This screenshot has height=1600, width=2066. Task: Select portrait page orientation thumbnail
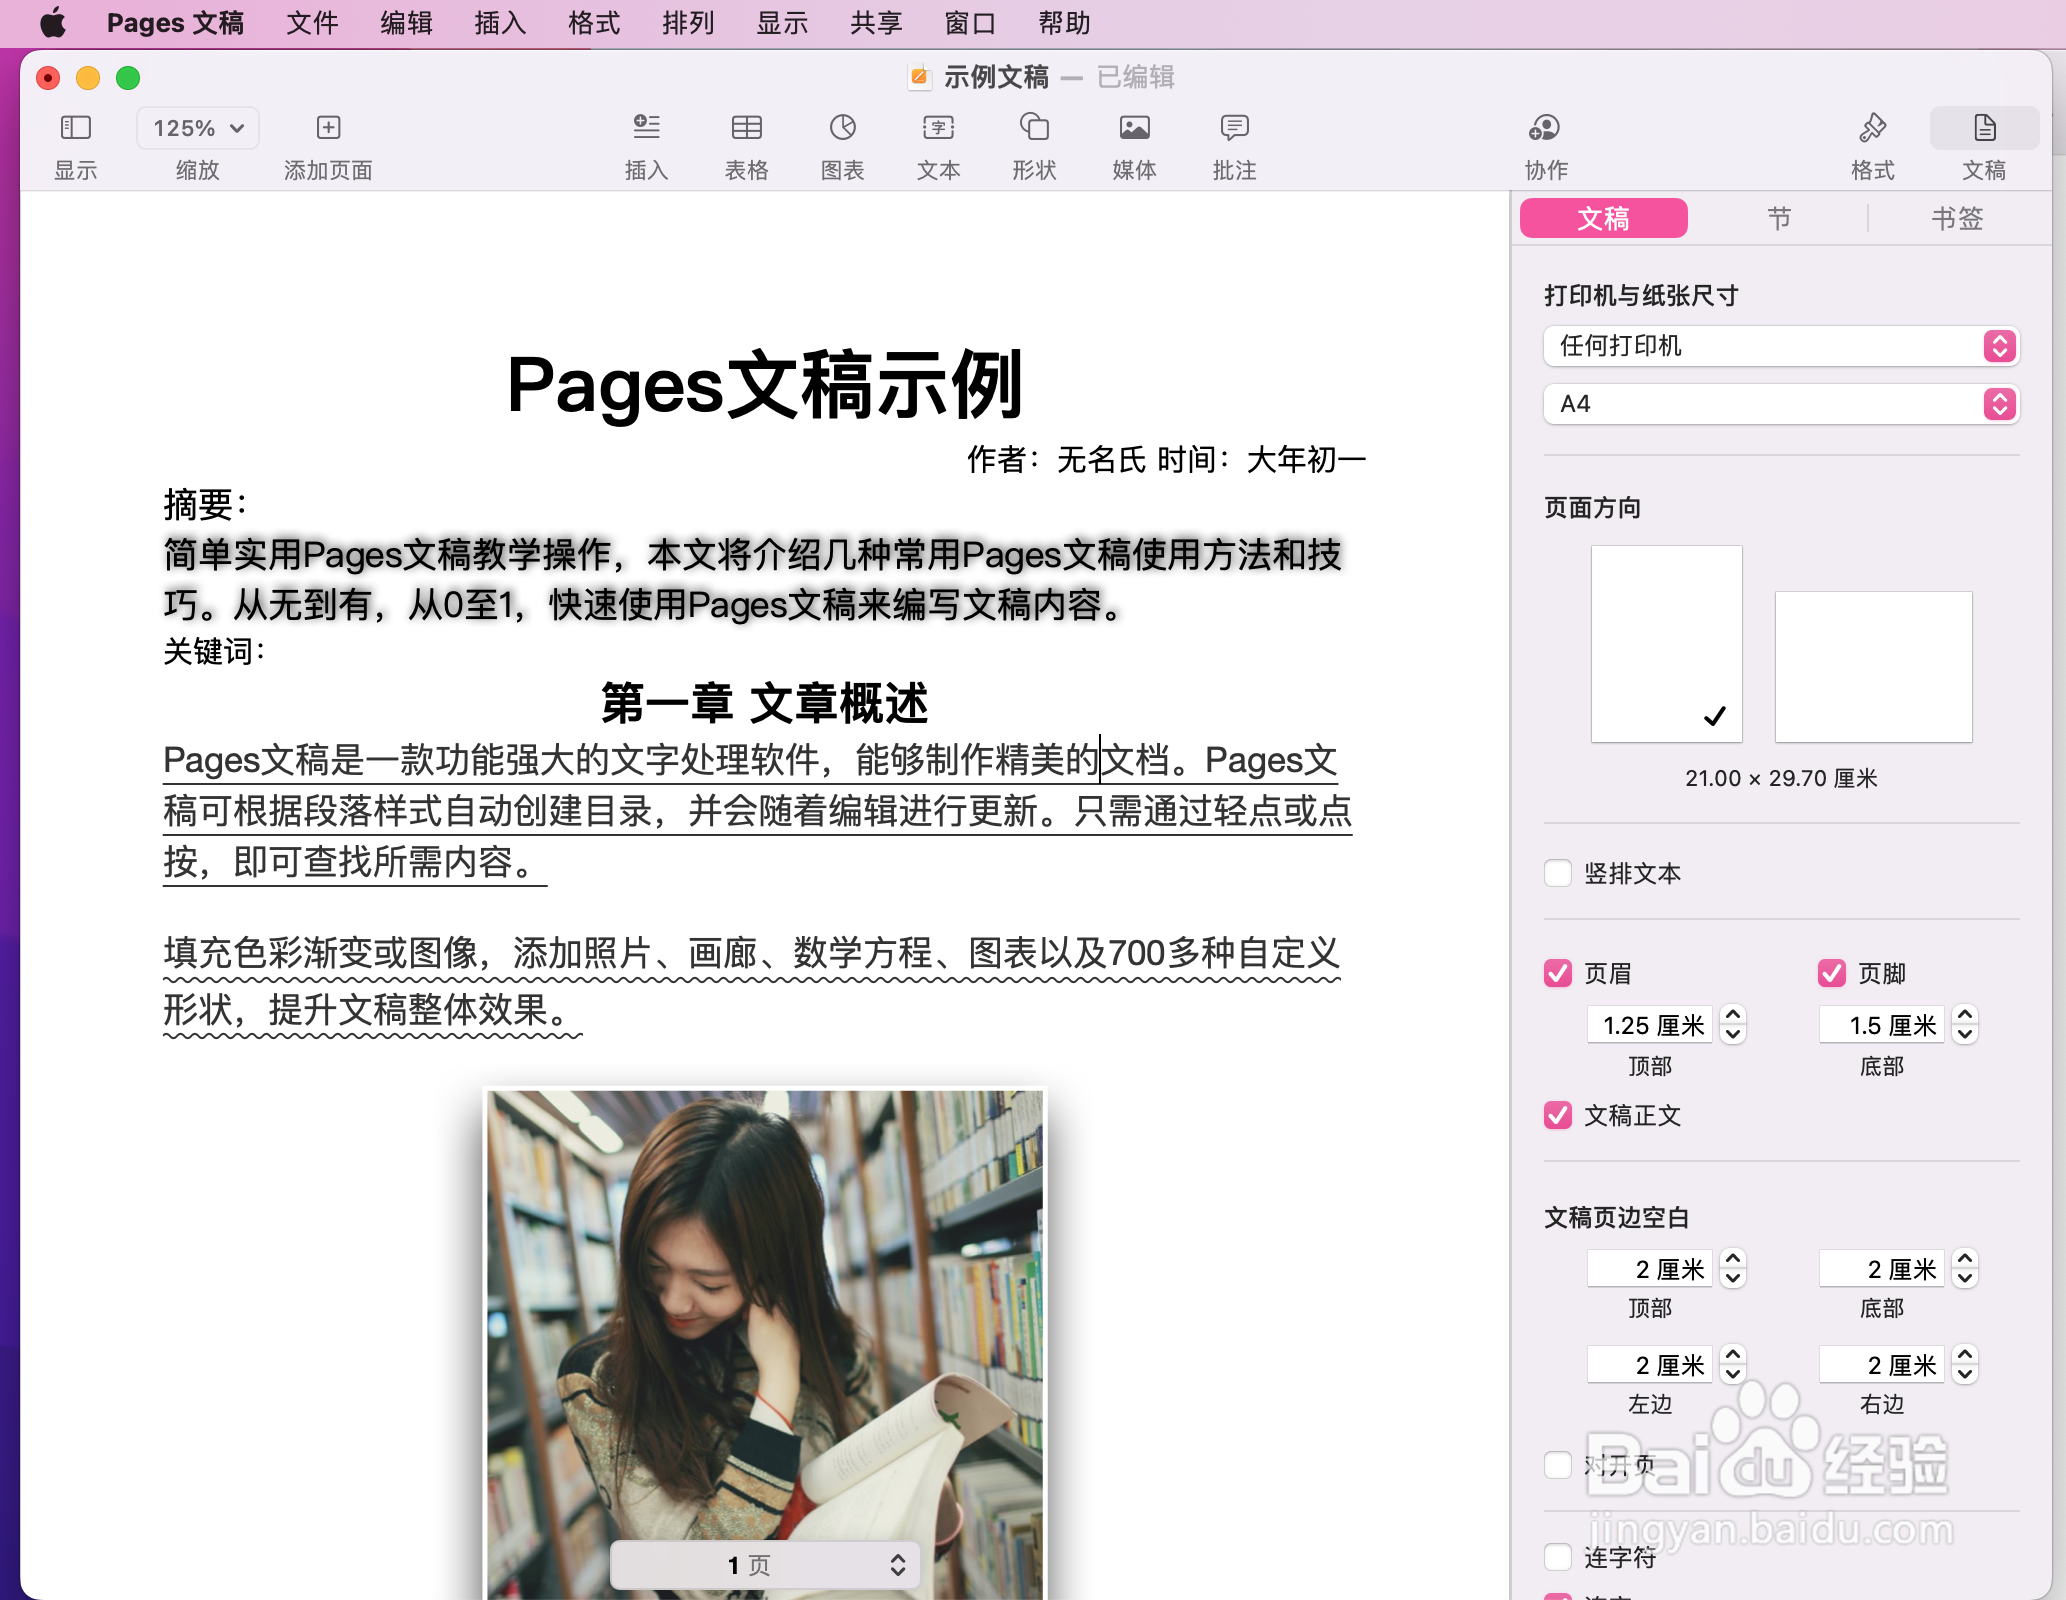click(1666, 644)
